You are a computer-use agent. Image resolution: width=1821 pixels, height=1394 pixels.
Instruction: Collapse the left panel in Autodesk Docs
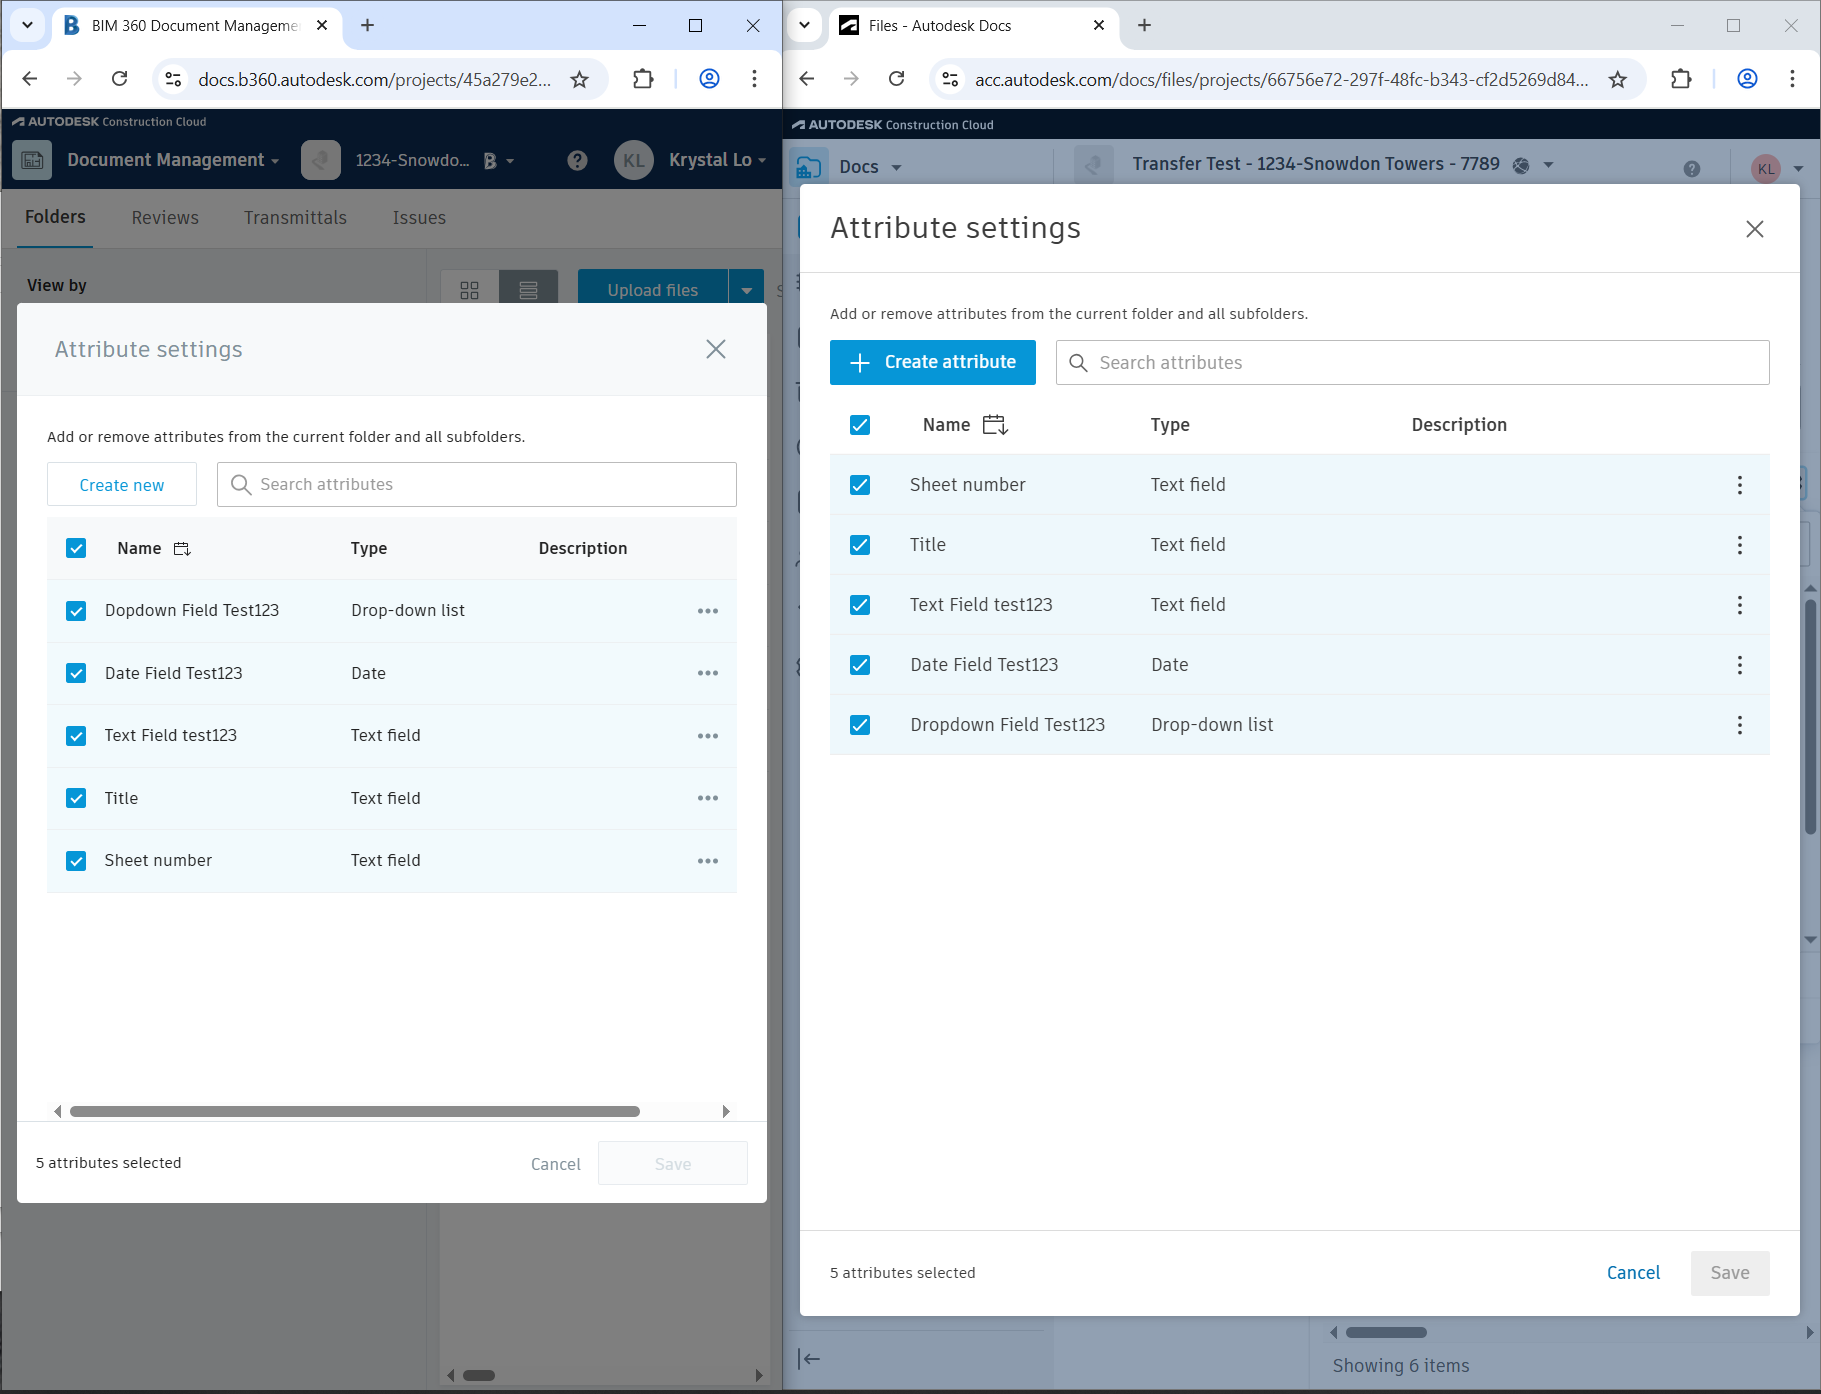(809, 1359)
